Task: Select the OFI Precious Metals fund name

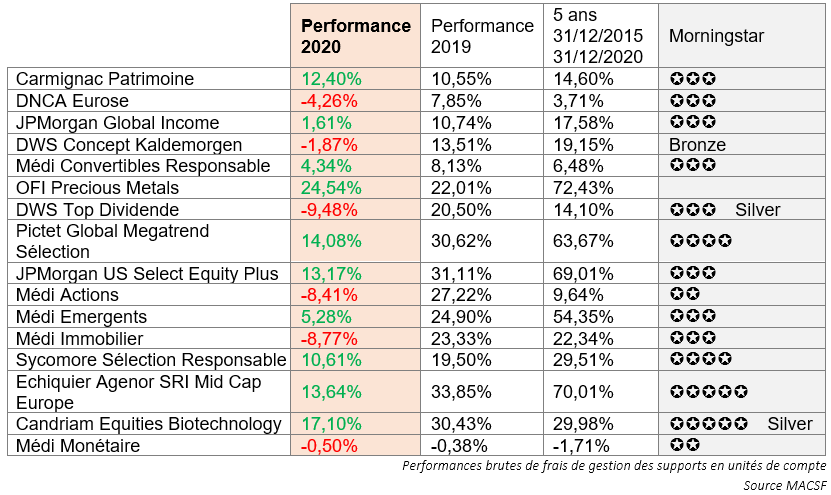Action: coord(98,188)
